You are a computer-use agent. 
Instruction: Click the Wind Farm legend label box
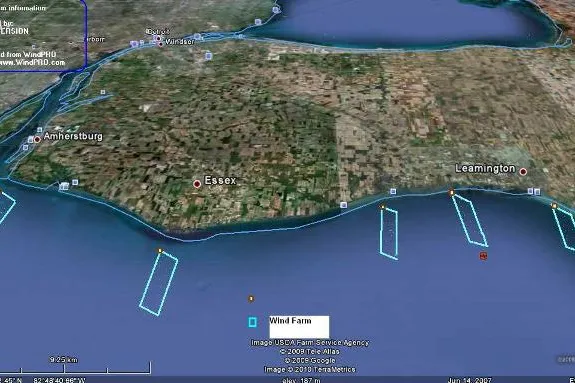click(x=299, y=327)
